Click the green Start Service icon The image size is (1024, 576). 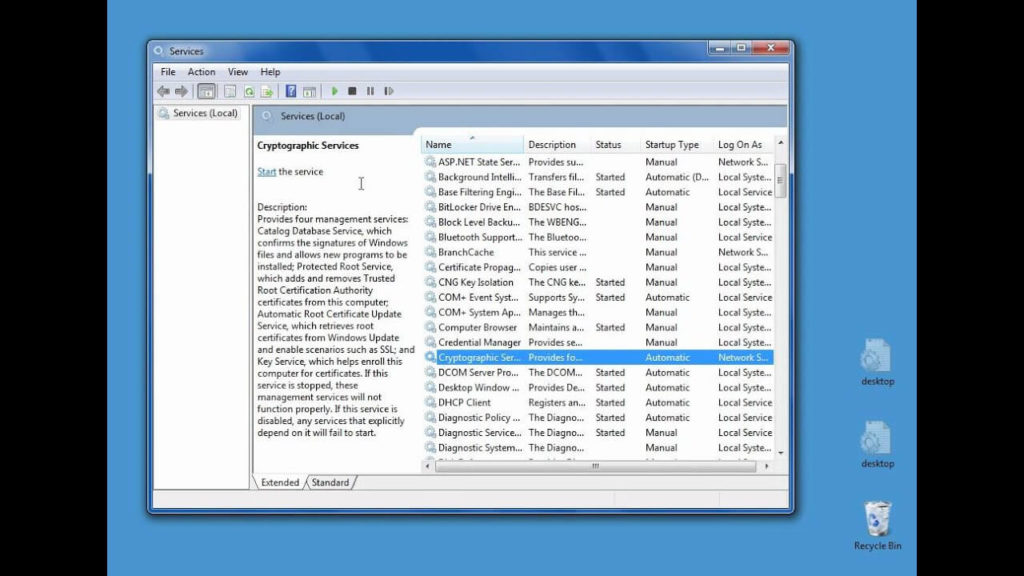[x=334, y=91]
